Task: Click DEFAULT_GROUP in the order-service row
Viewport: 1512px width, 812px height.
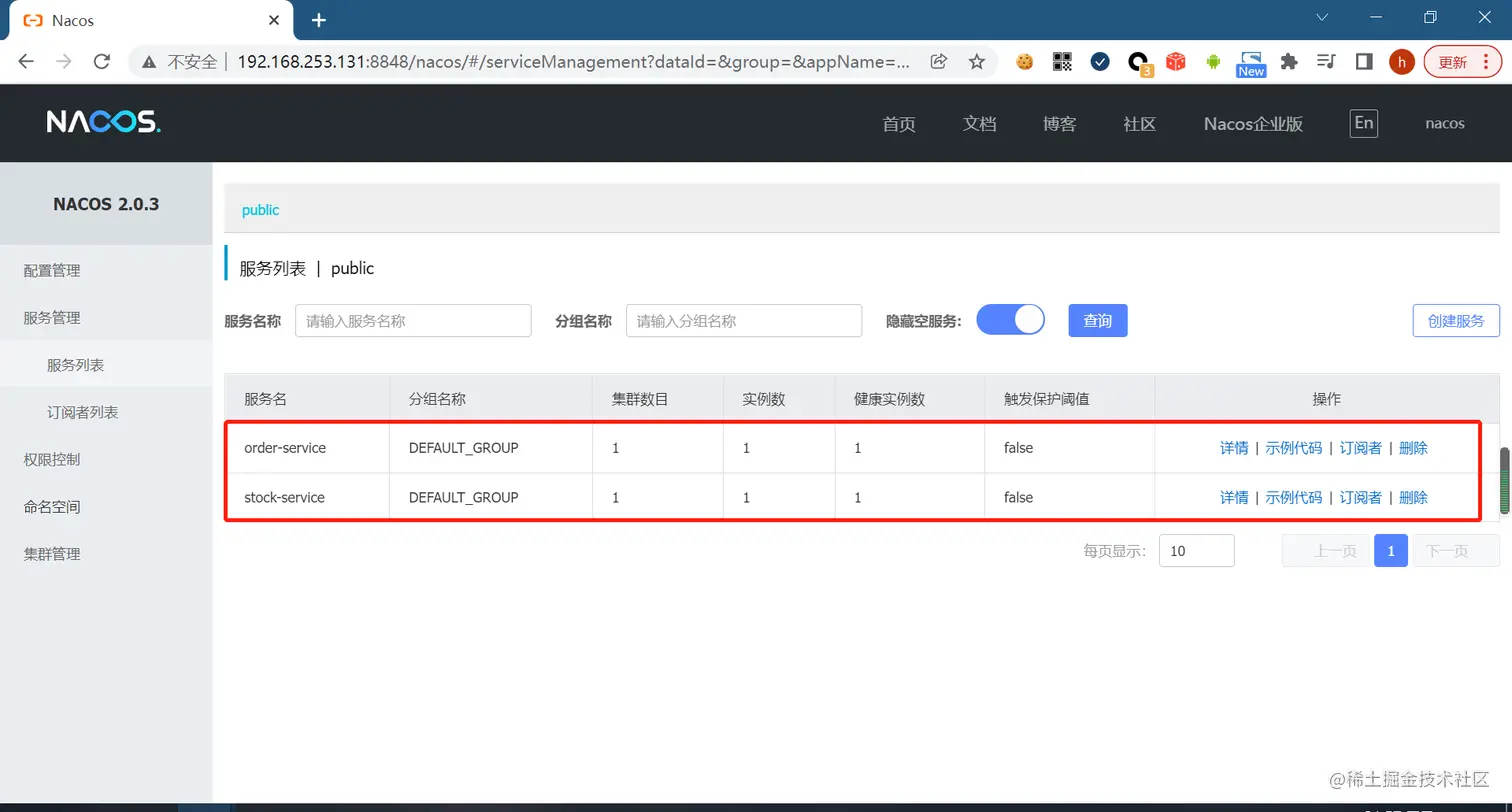Action: tap(464, 448)
